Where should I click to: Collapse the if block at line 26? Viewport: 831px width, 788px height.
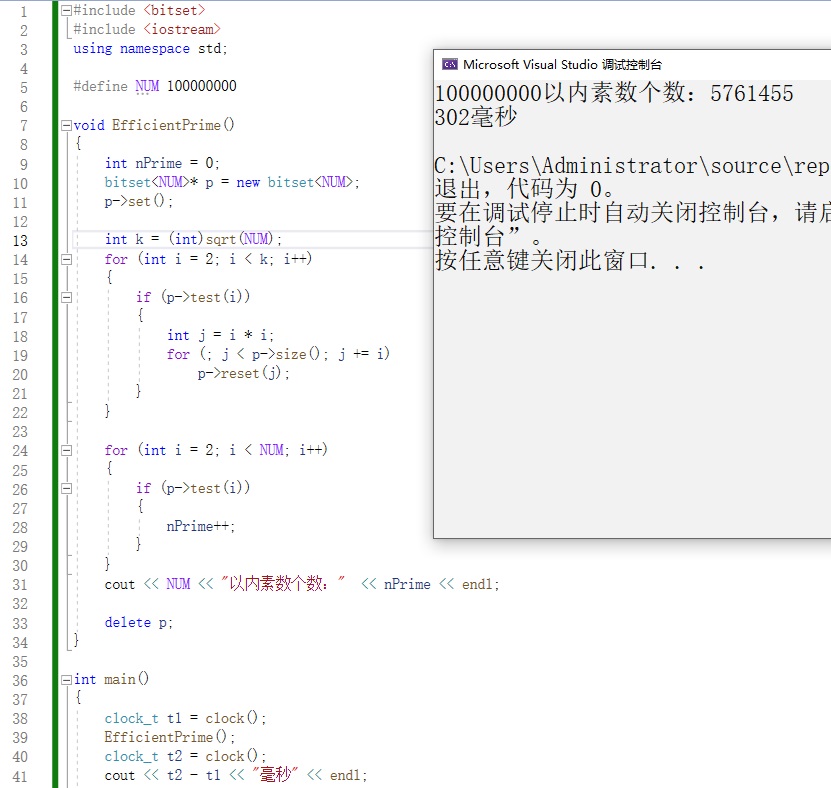pos(66,489)
